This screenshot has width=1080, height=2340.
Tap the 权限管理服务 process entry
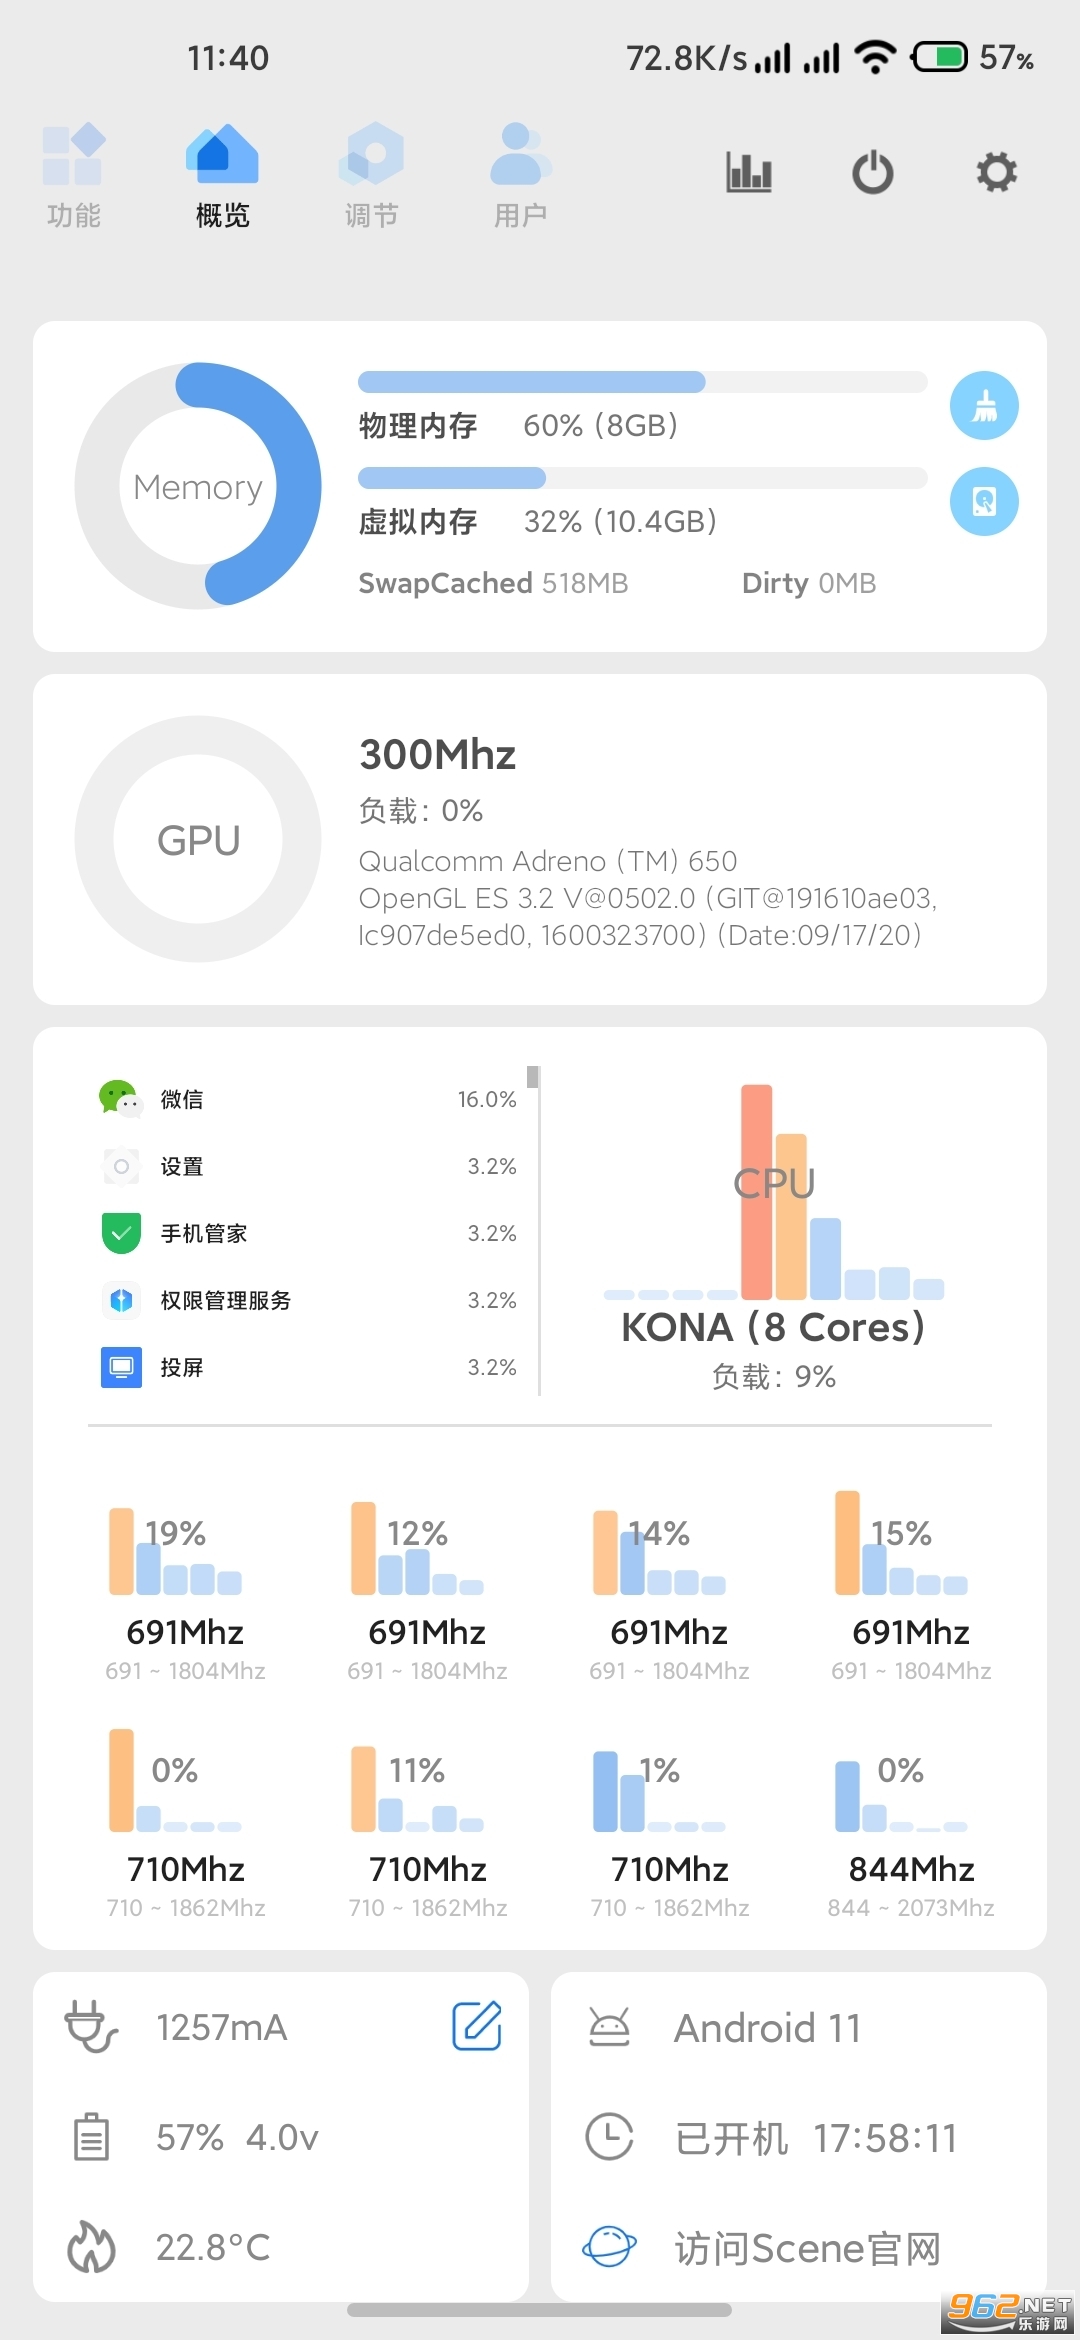coord(226,1300)
